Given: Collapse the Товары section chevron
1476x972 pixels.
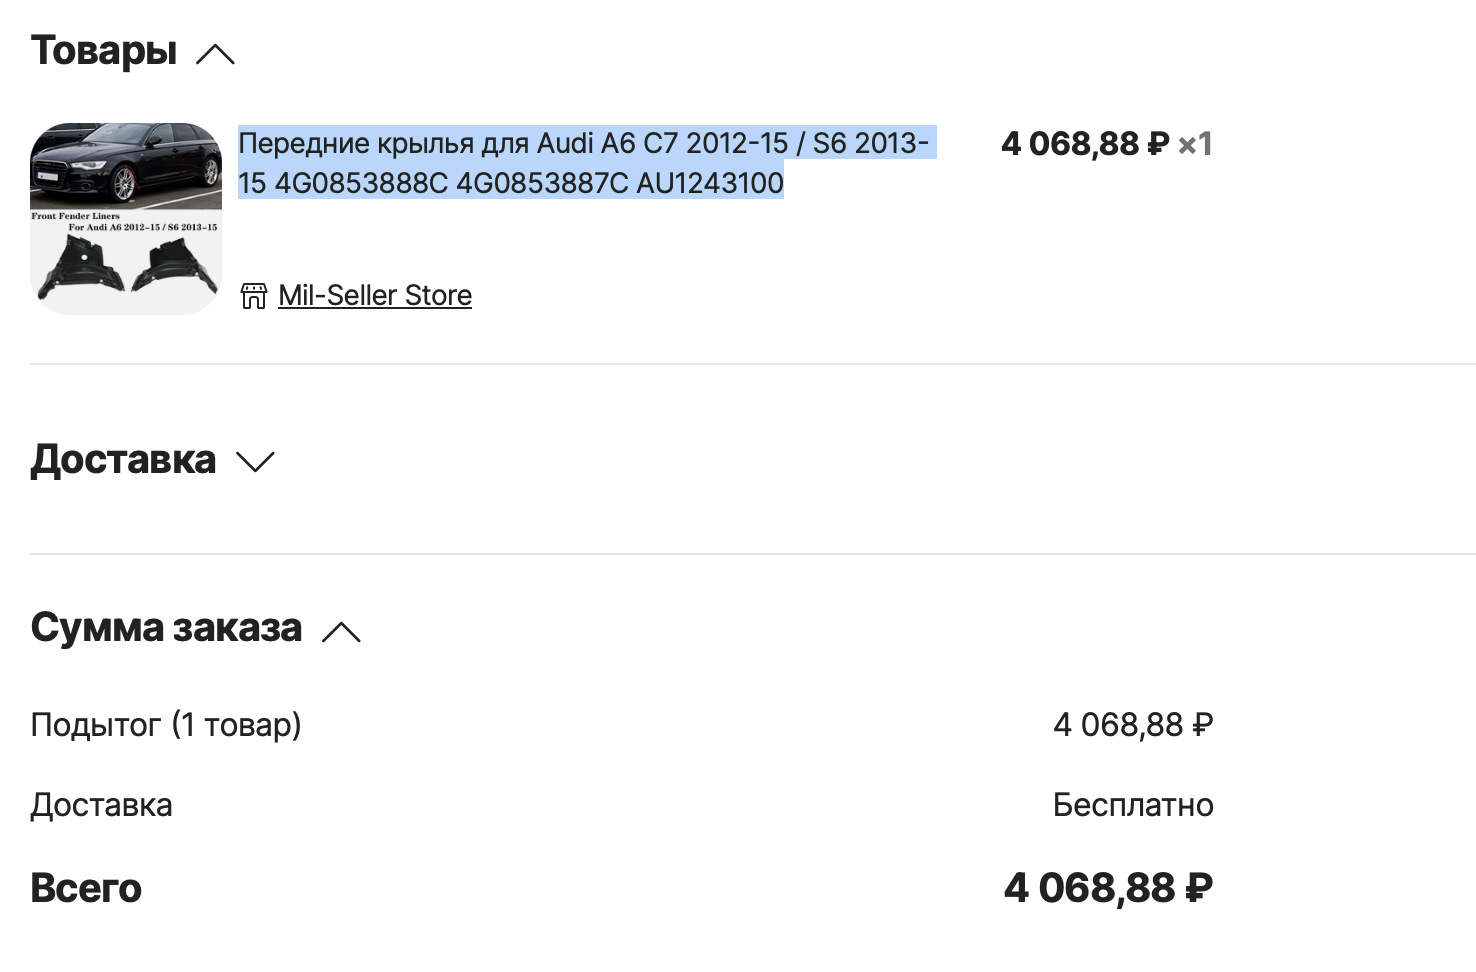Looking at the screenshot, I should [x=215, y=54].
